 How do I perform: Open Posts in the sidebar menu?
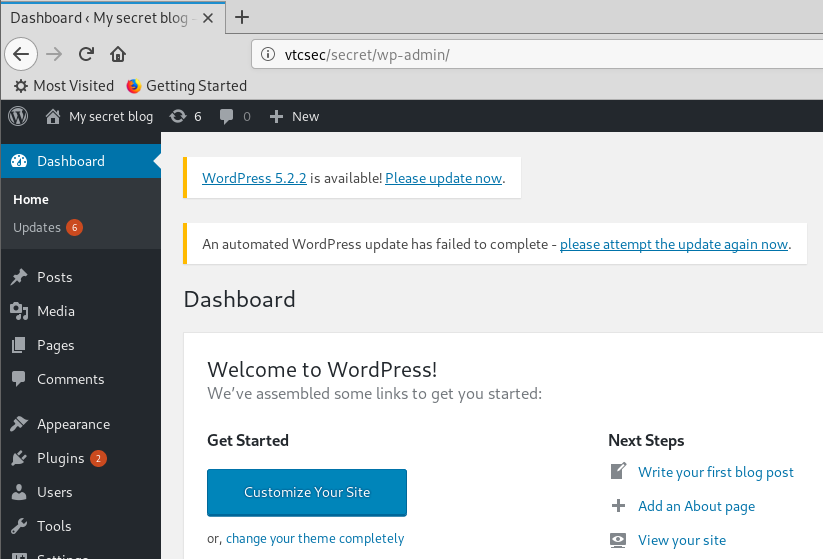[54, 277]
